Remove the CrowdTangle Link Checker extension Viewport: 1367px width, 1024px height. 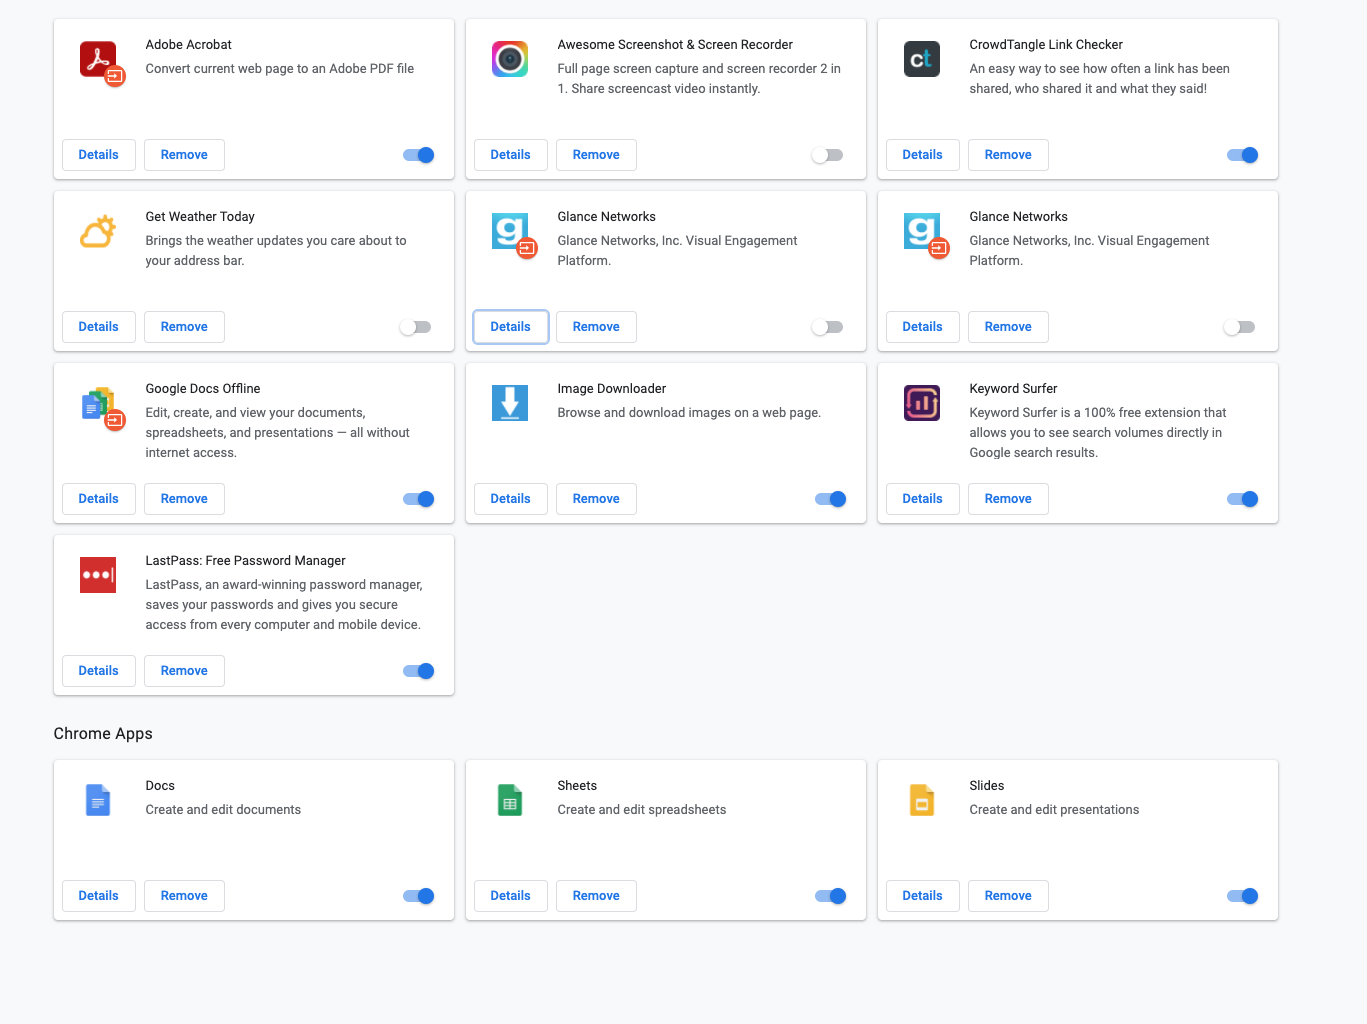click(x=1007, y=155)
